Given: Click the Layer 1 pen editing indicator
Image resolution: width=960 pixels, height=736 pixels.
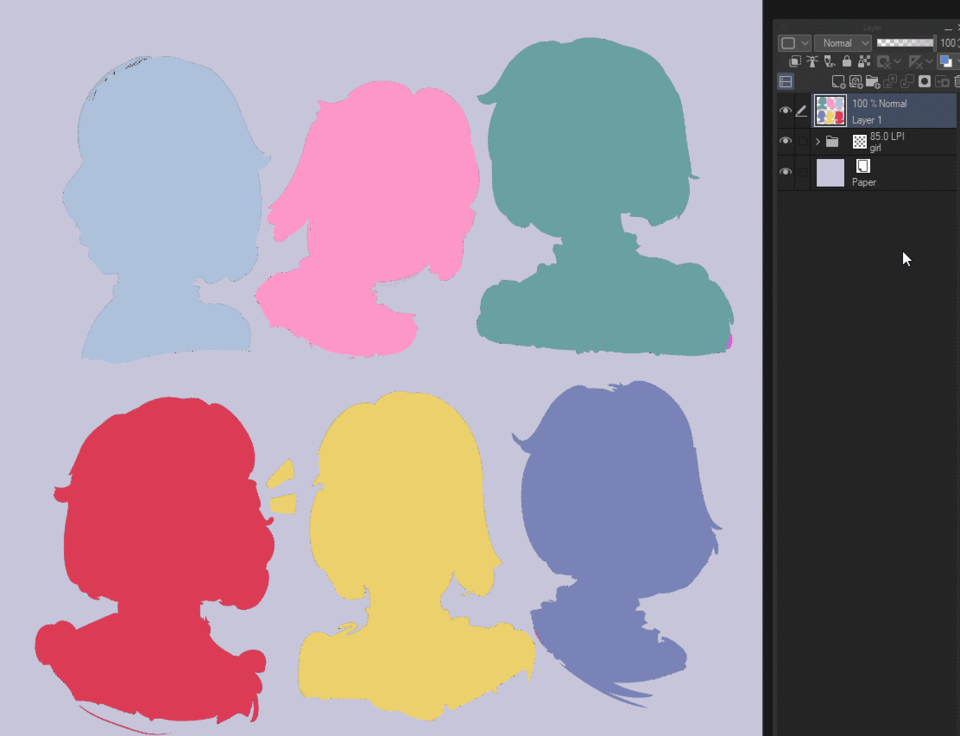Looking at the screenshot, I should 801,111.
